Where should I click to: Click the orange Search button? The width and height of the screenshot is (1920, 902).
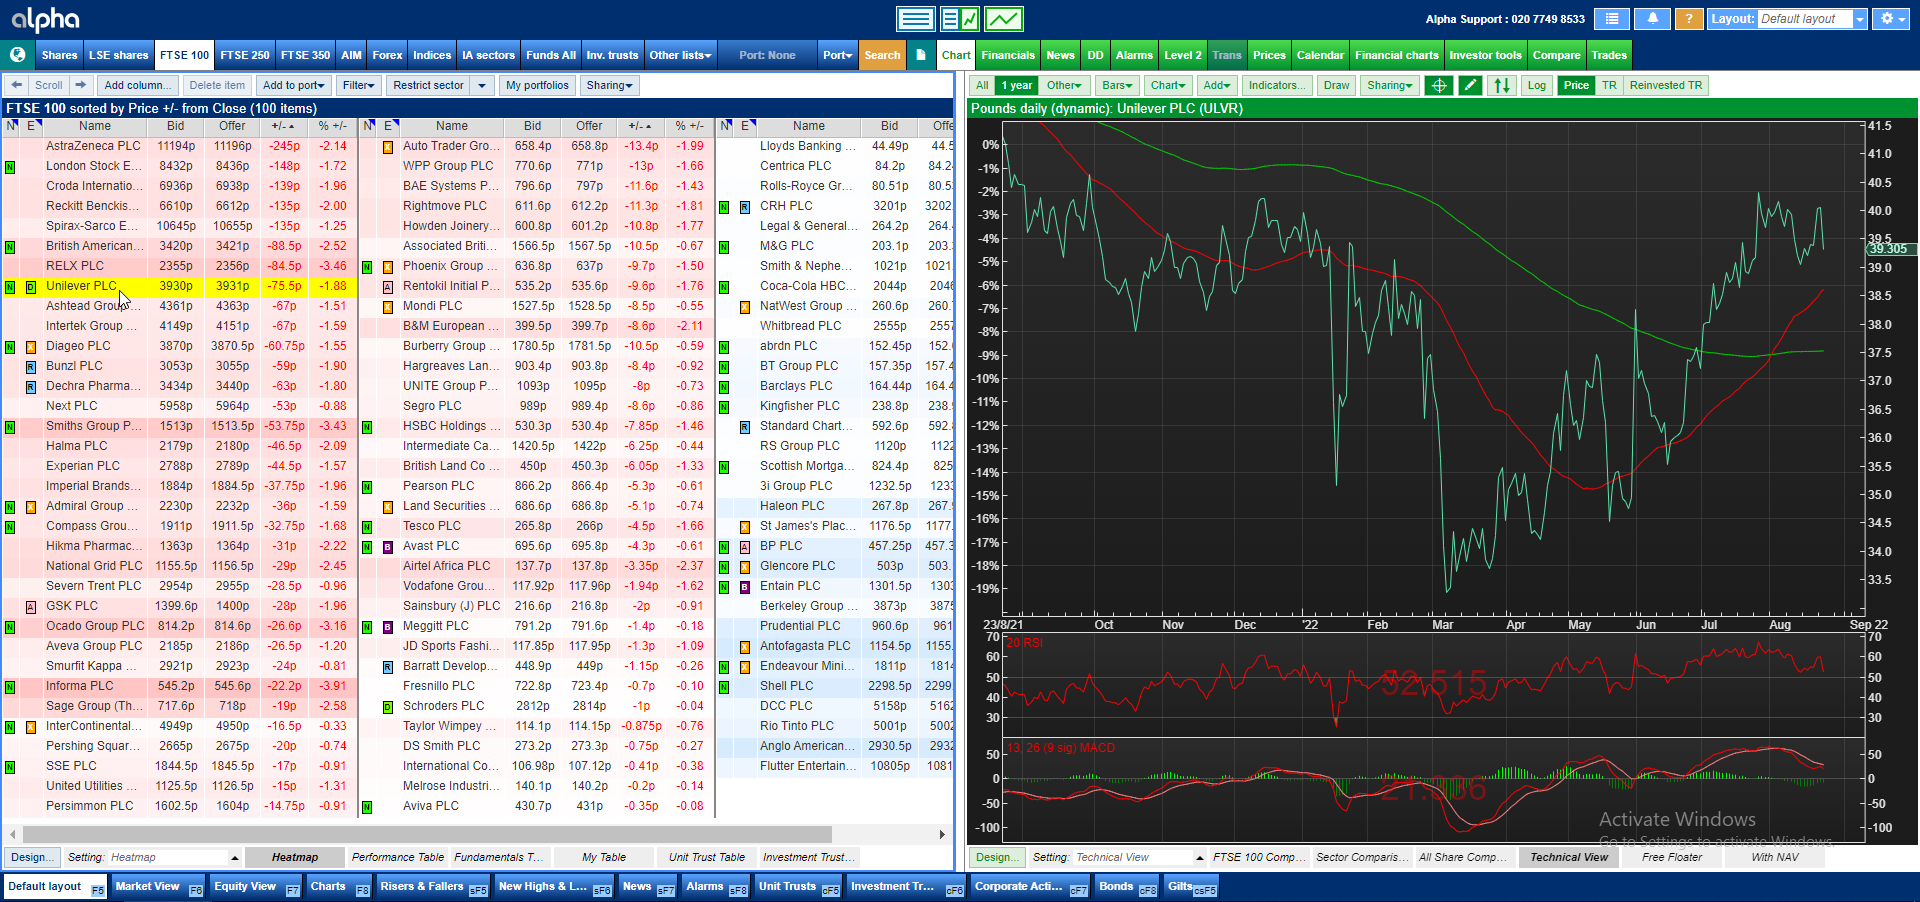click(x=882, y=55)
